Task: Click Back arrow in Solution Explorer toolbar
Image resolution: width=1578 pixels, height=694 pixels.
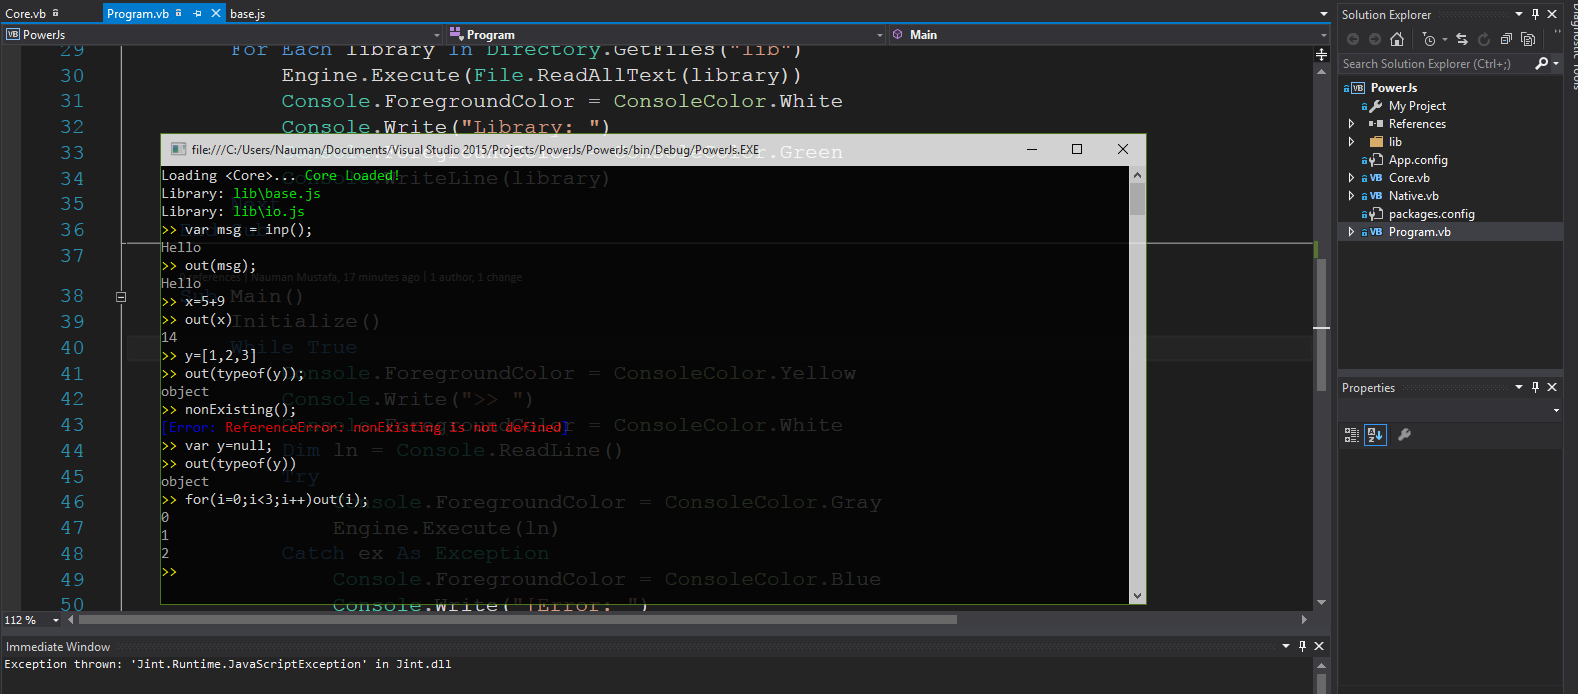Action: click(x=1353, y=39)
